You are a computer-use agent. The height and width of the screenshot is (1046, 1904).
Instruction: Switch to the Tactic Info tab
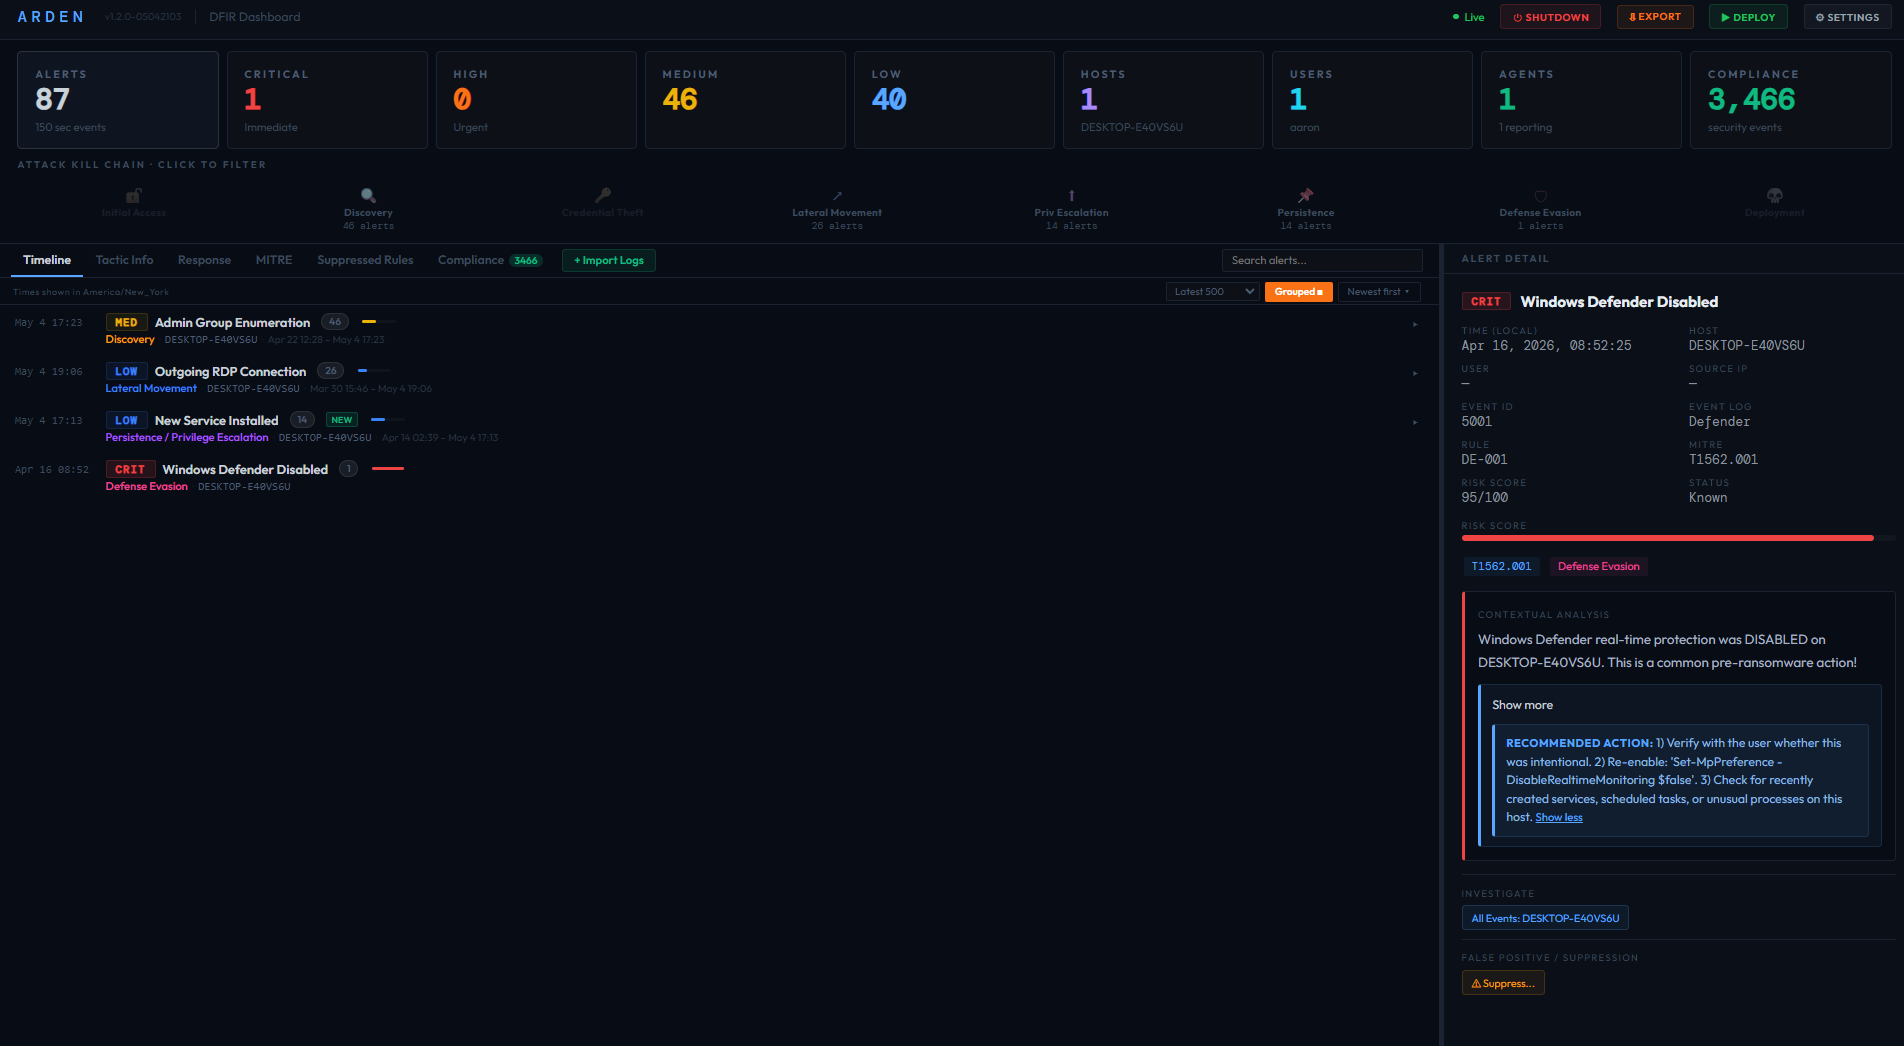click(x=125, y=260)
